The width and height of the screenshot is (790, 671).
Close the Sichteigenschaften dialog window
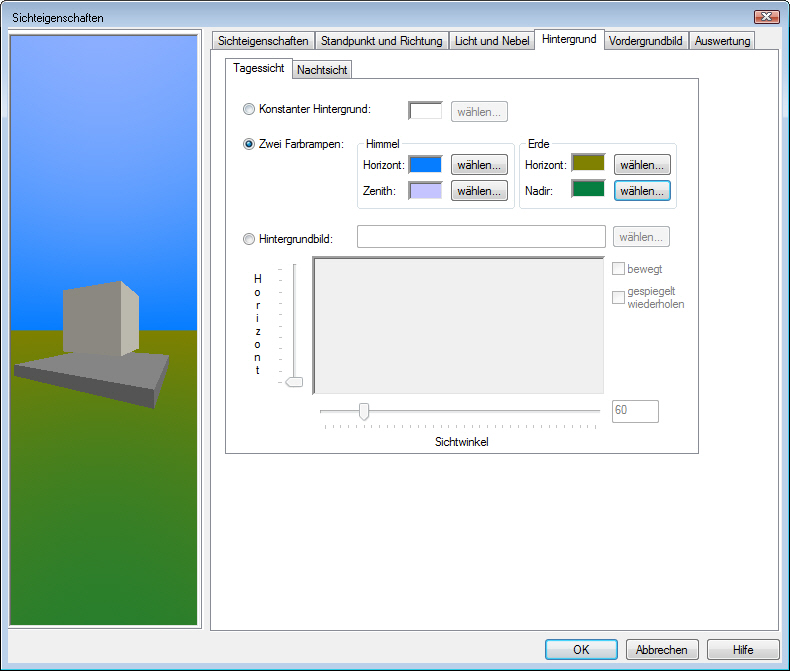coord(766,17)
